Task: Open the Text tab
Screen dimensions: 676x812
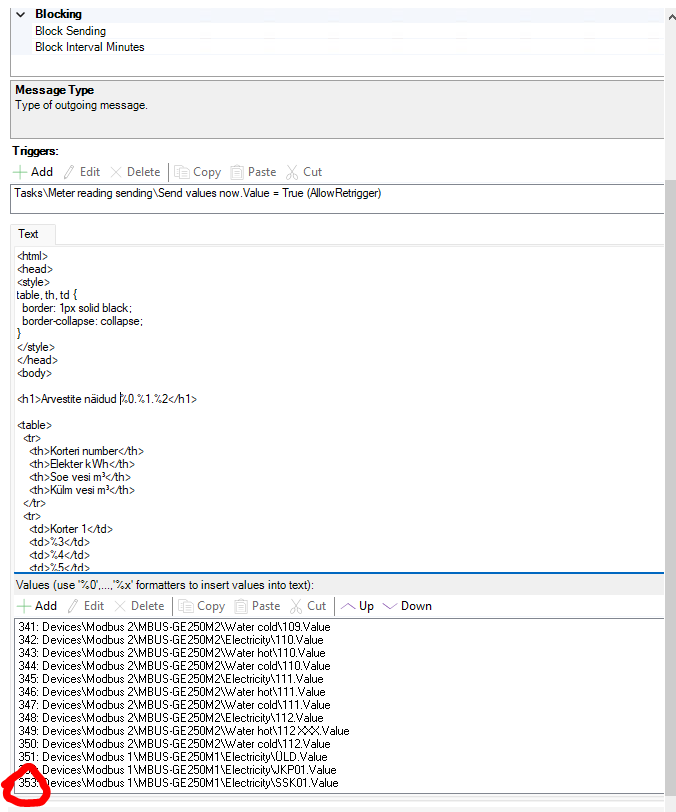Action: tap(29, 234)
